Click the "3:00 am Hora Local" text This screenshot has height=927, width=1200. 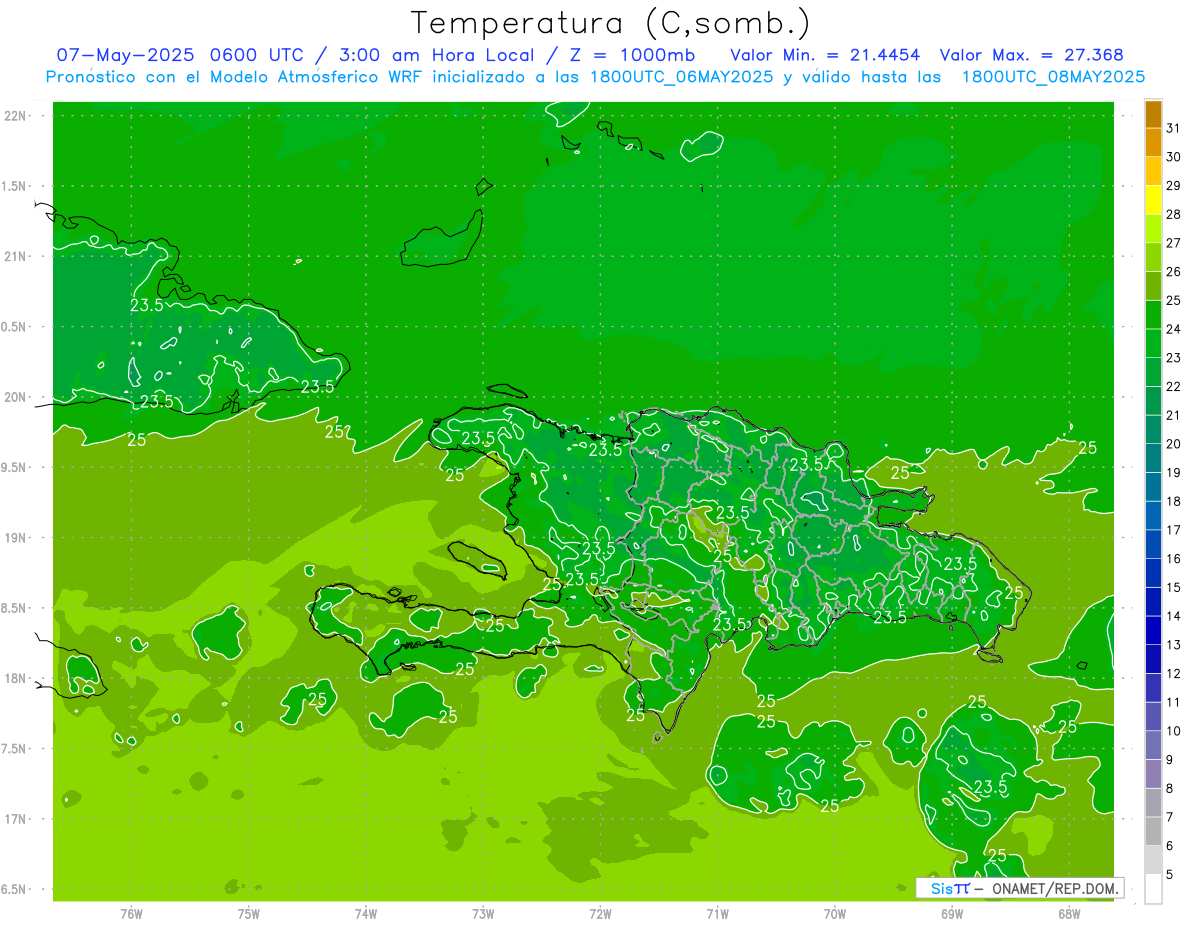436,55
